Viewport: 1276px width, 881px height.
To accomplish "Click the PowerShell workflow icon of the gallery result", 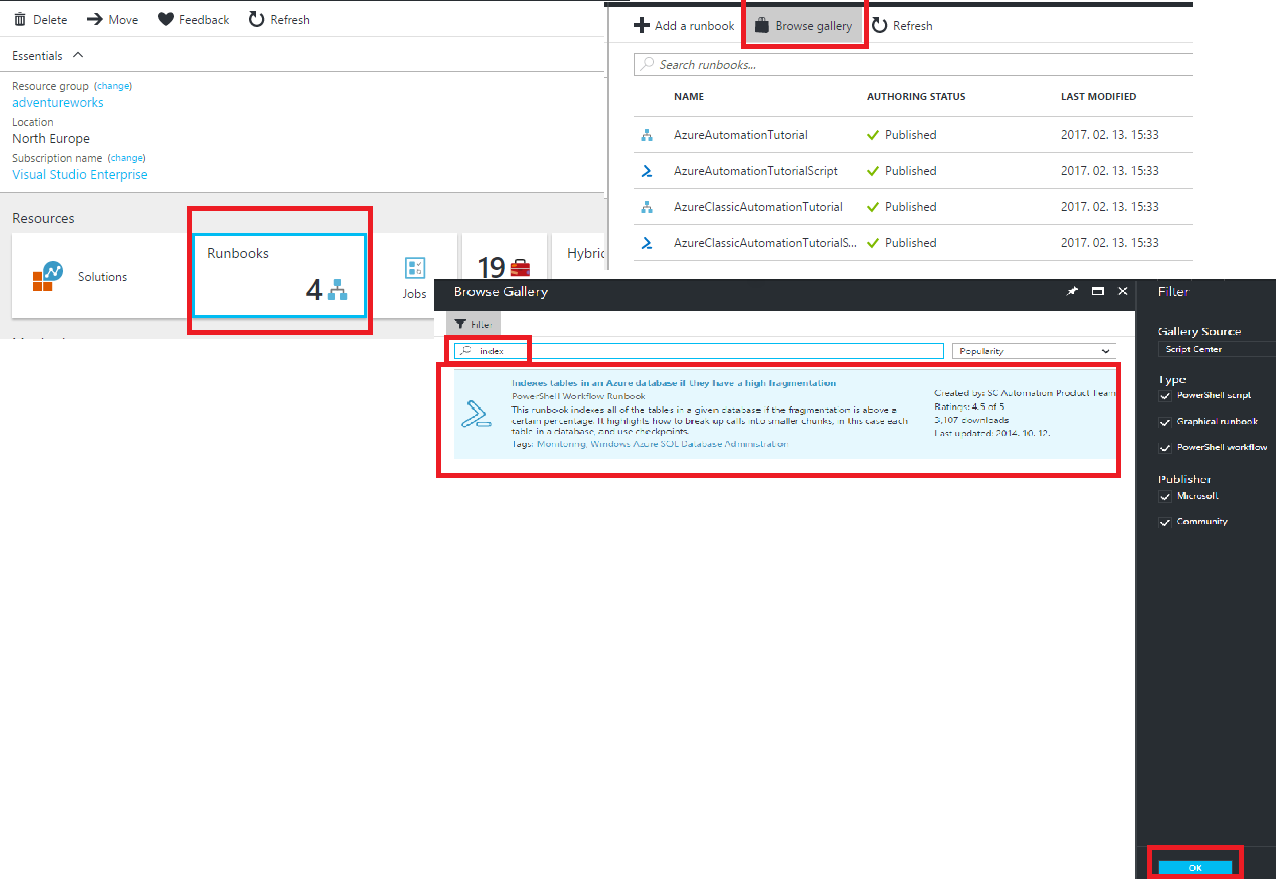I will [x=476, y=414].
